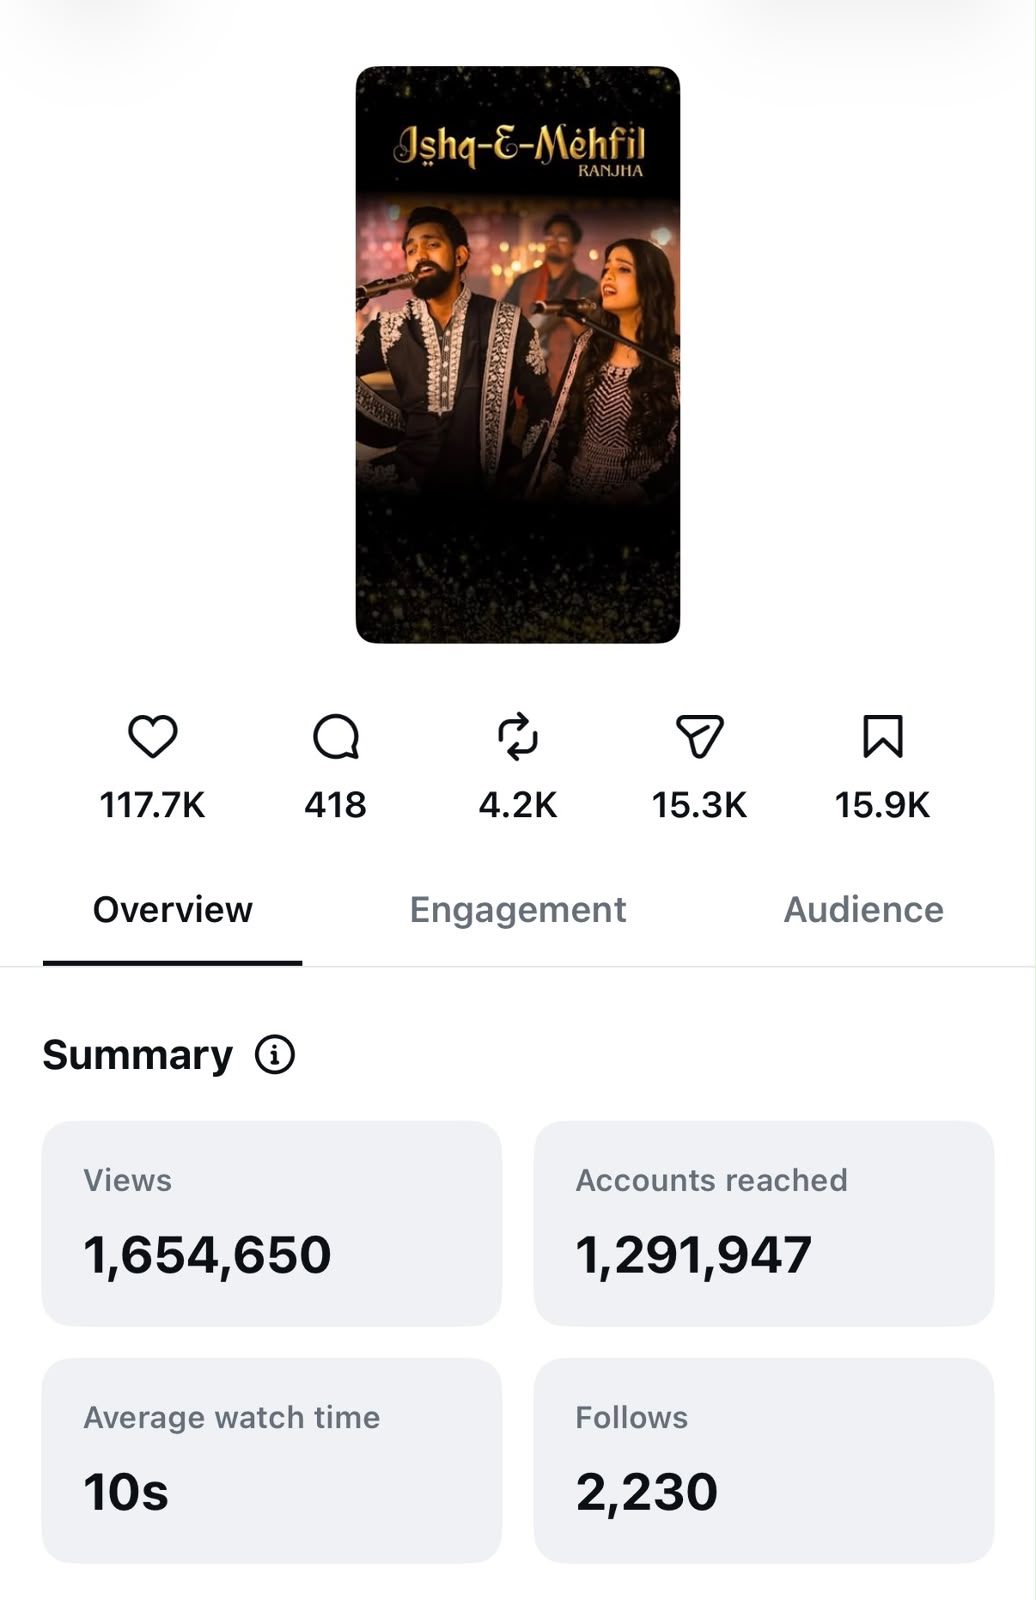The width and height of the screenshot is (1036, 1600).
Task: Open the Average watch time card
Action: click(271, 1461)
